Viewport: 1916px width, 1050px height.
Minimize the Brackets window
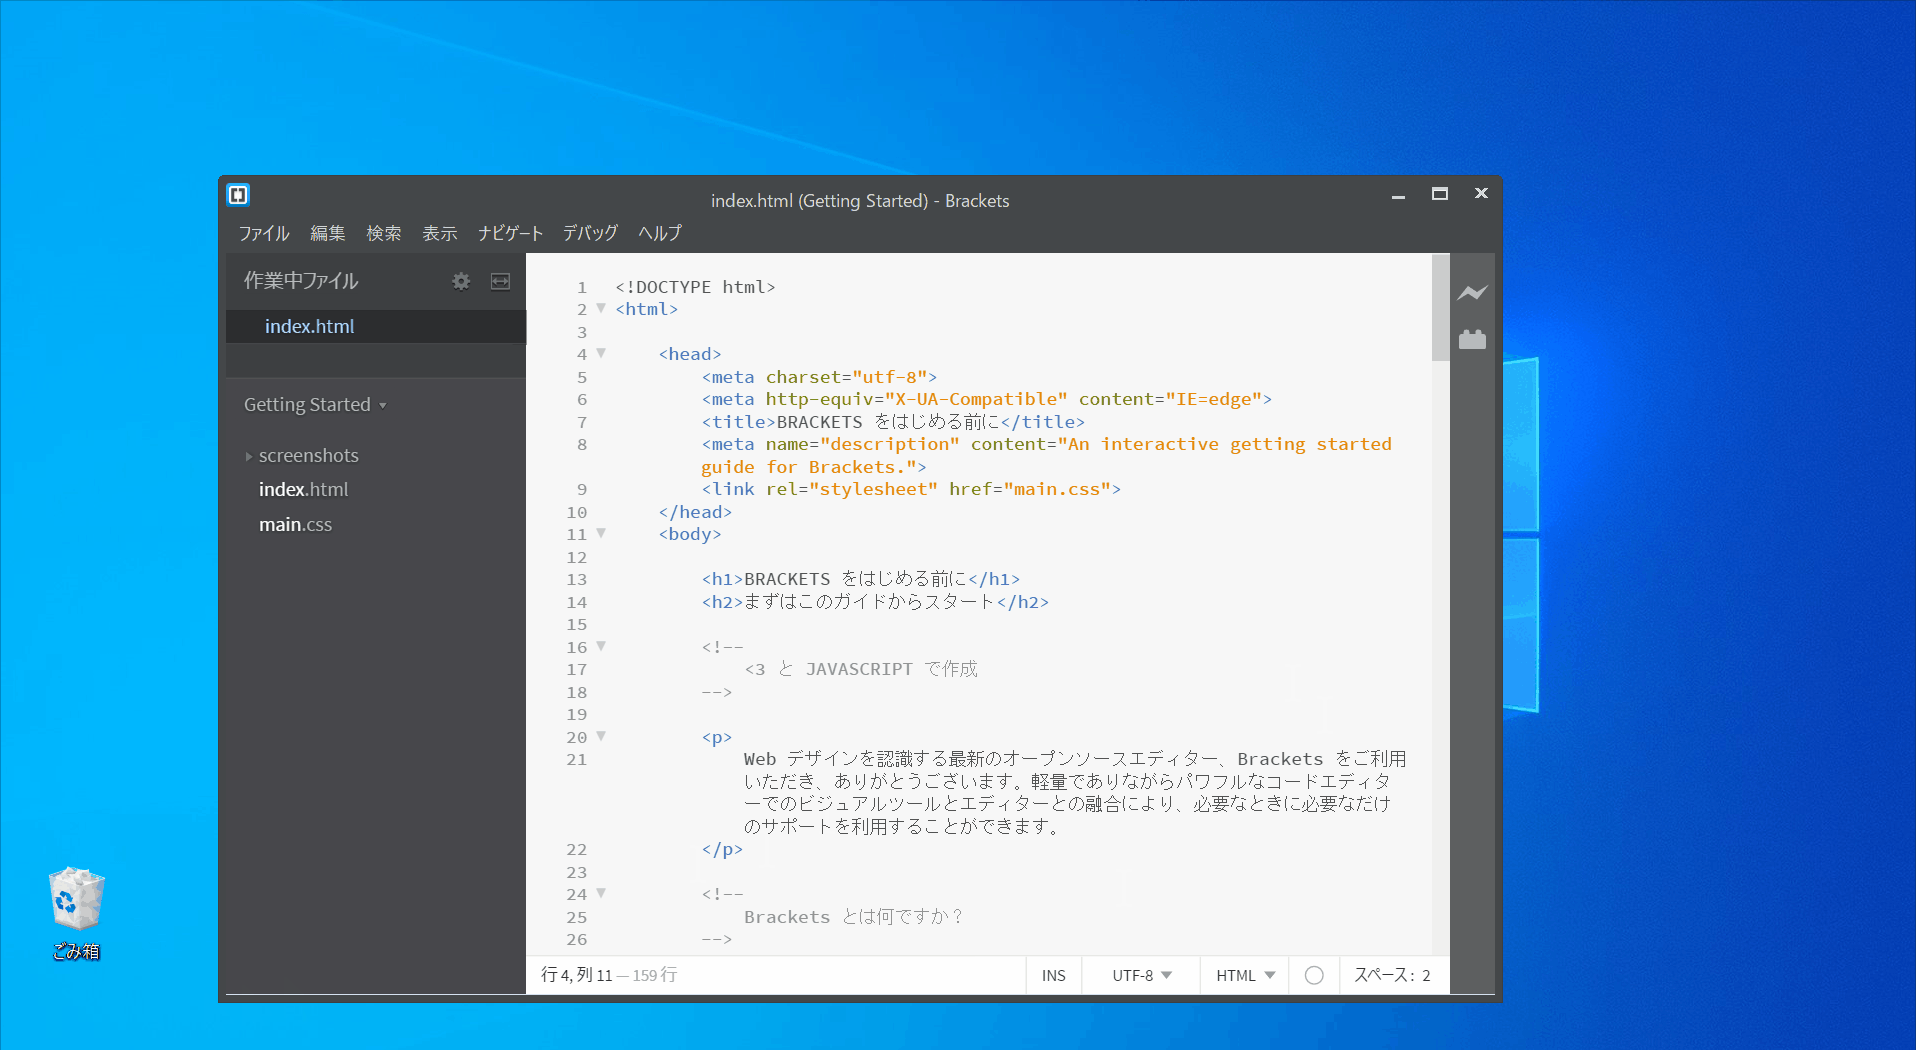coord(1398,195)
